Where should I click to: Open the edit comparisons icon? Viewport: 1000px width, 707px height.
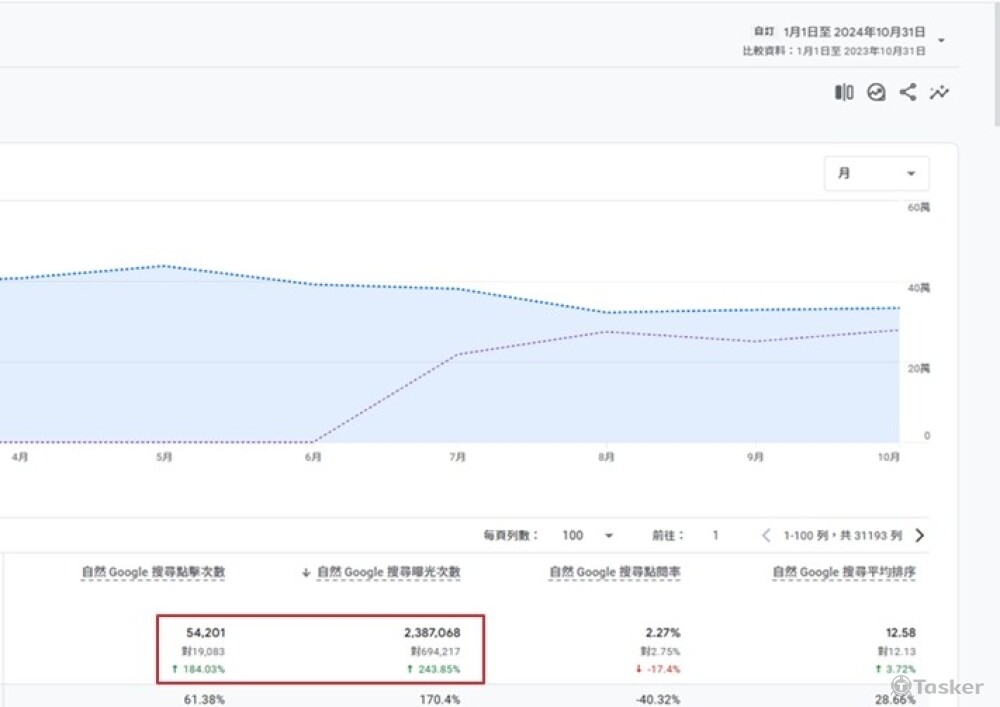(844, 93)
